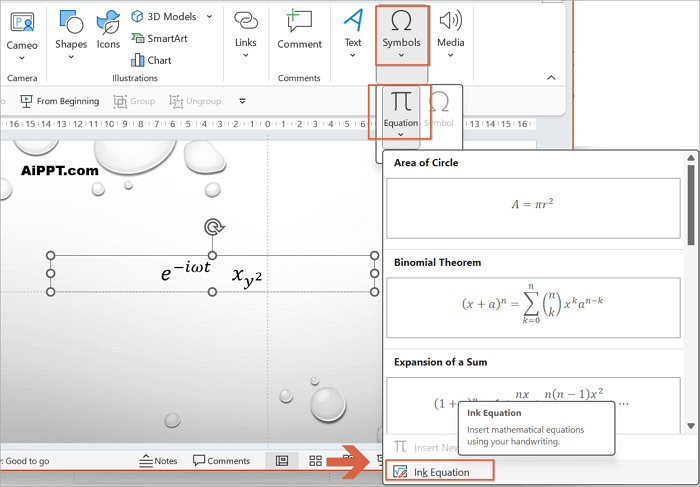The width and height of the screenshot is (700, 487).
Task: Click the rotate handle above the textbox
Action: pyautogui.click(x=212, y=227)
